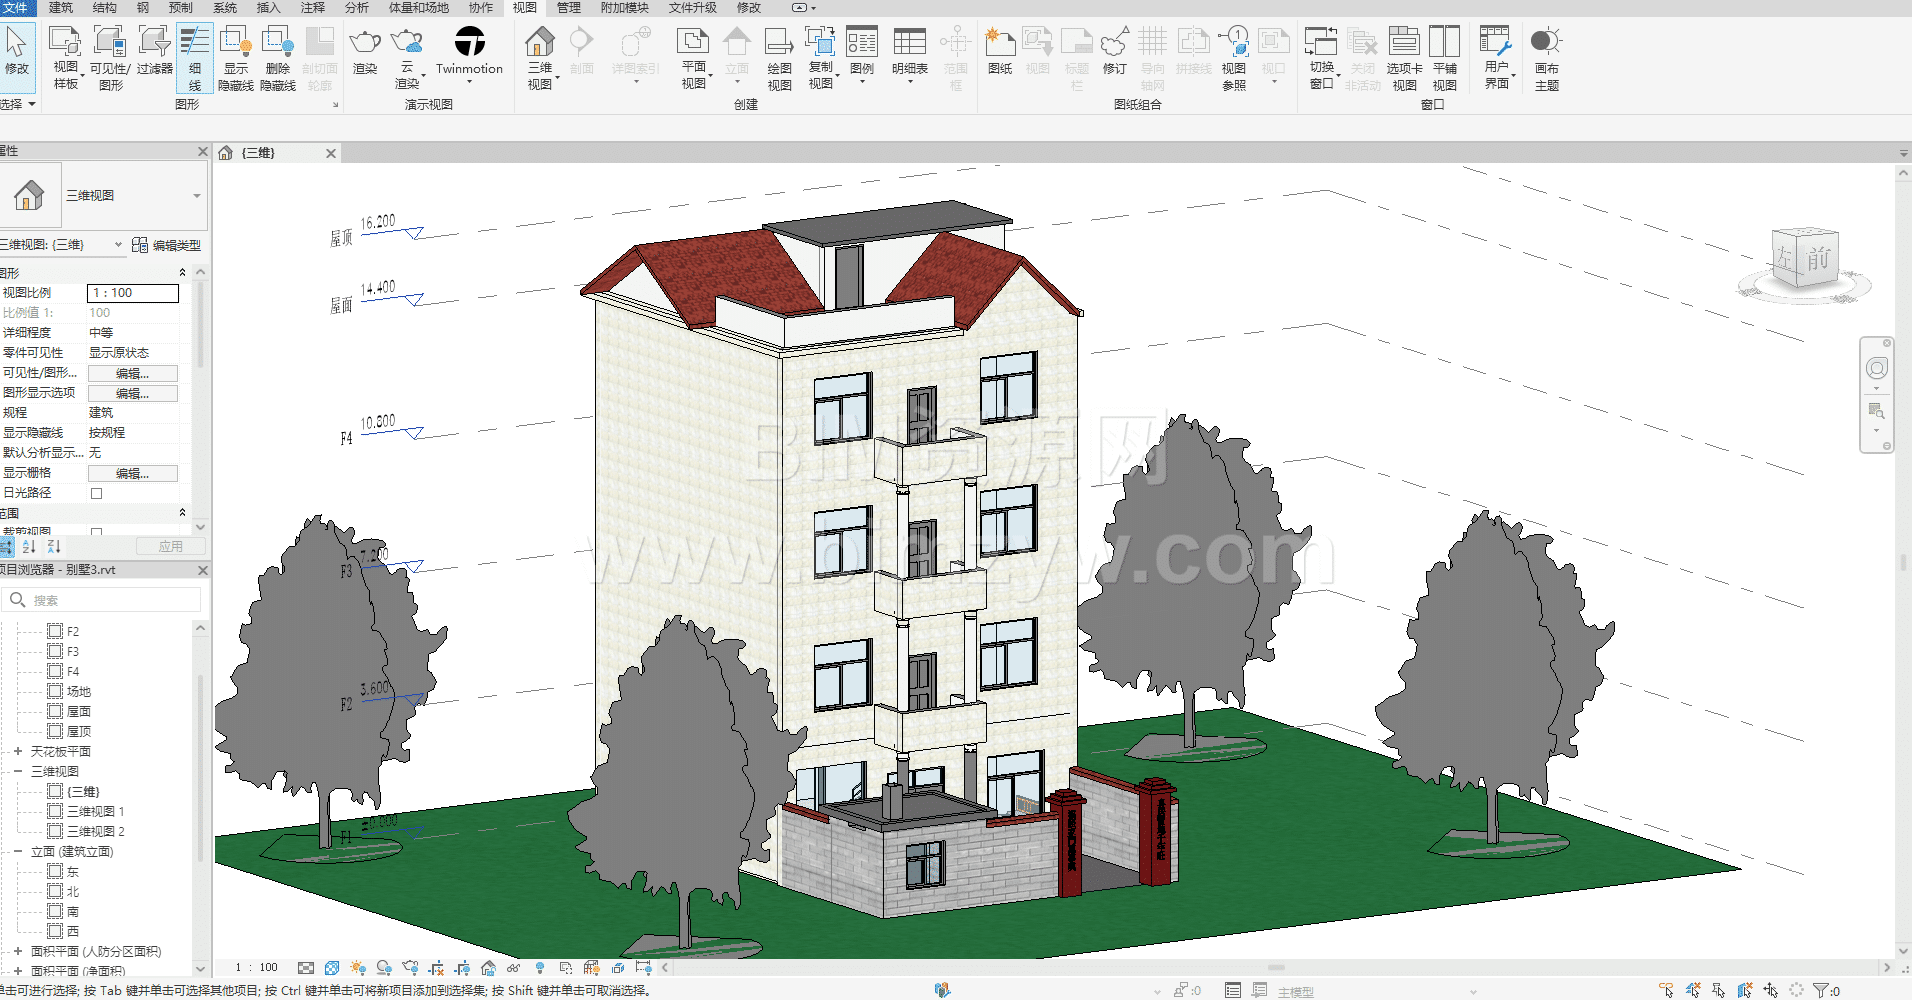The height and width of the screenshot is (1000, 1912).
Task: Toggle the 细线 (Thin Lines) button
Action: click(194, 43)
